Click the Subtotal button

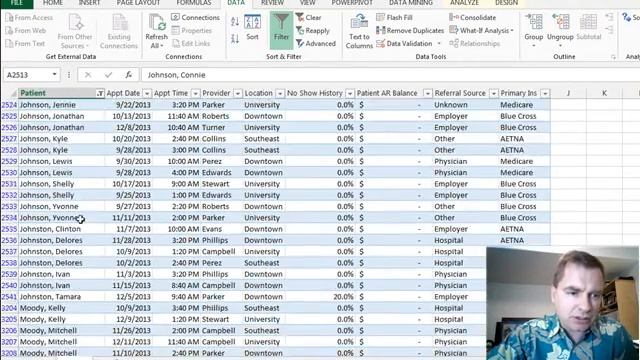click(x=589, y=28)
